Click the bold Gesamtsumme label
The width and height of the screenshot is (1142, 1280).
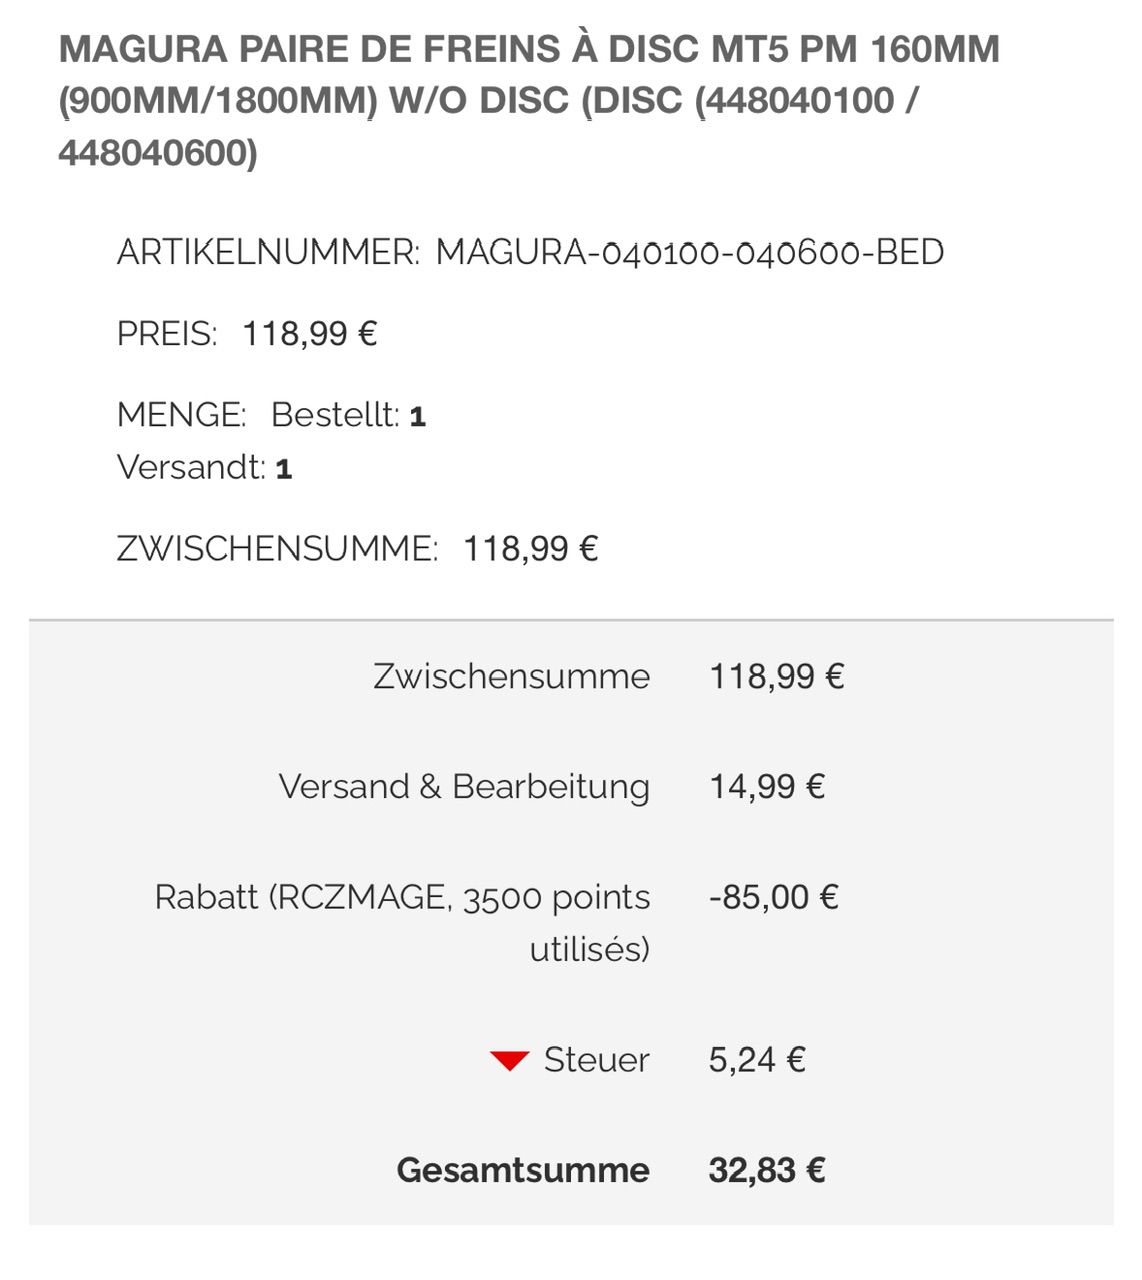(x=523, y=1170)
